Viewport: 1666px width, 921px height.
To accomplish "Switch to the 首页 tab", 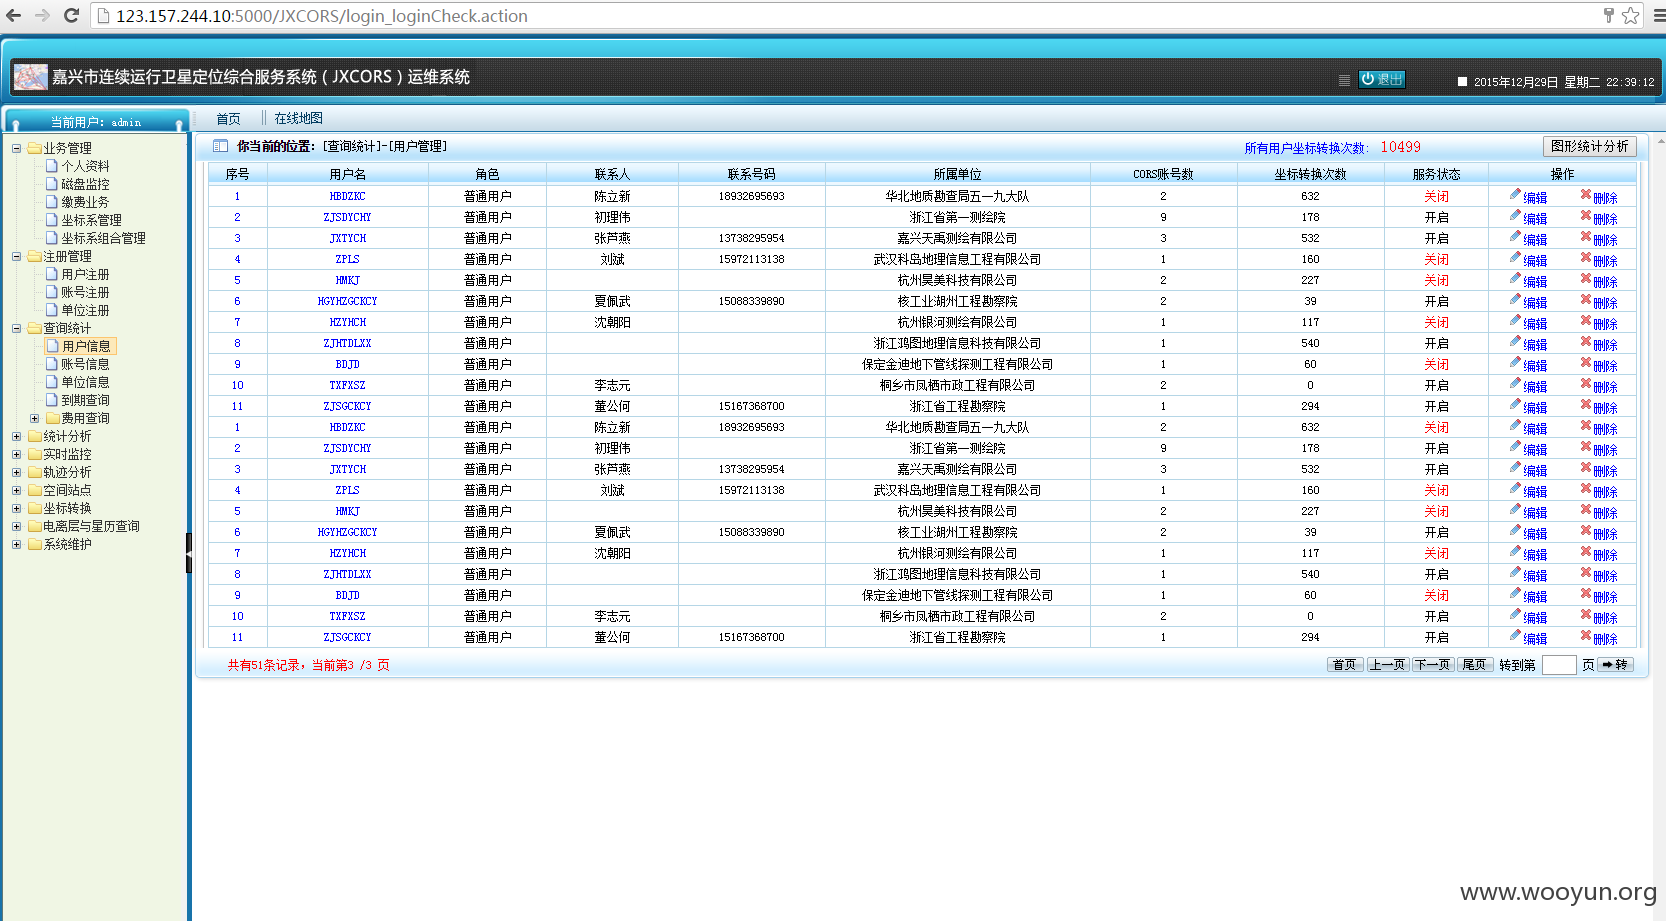I will pos(229,119).
